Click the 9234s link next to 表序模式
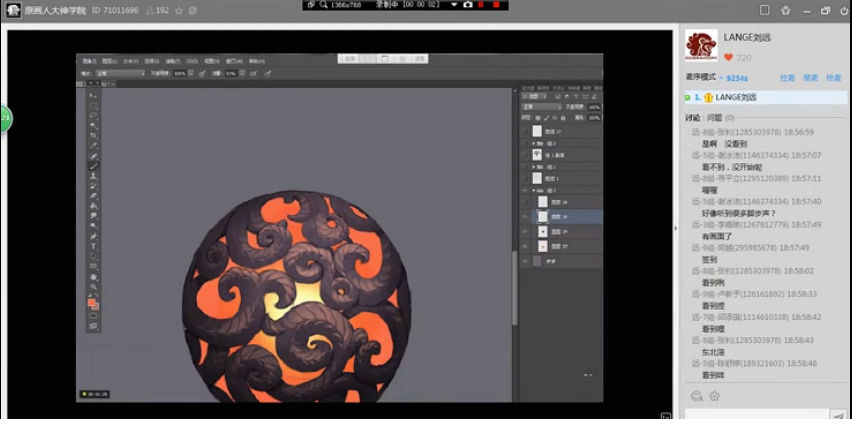Viewport: 852px width, 442px height. click(x=737, y=77)
